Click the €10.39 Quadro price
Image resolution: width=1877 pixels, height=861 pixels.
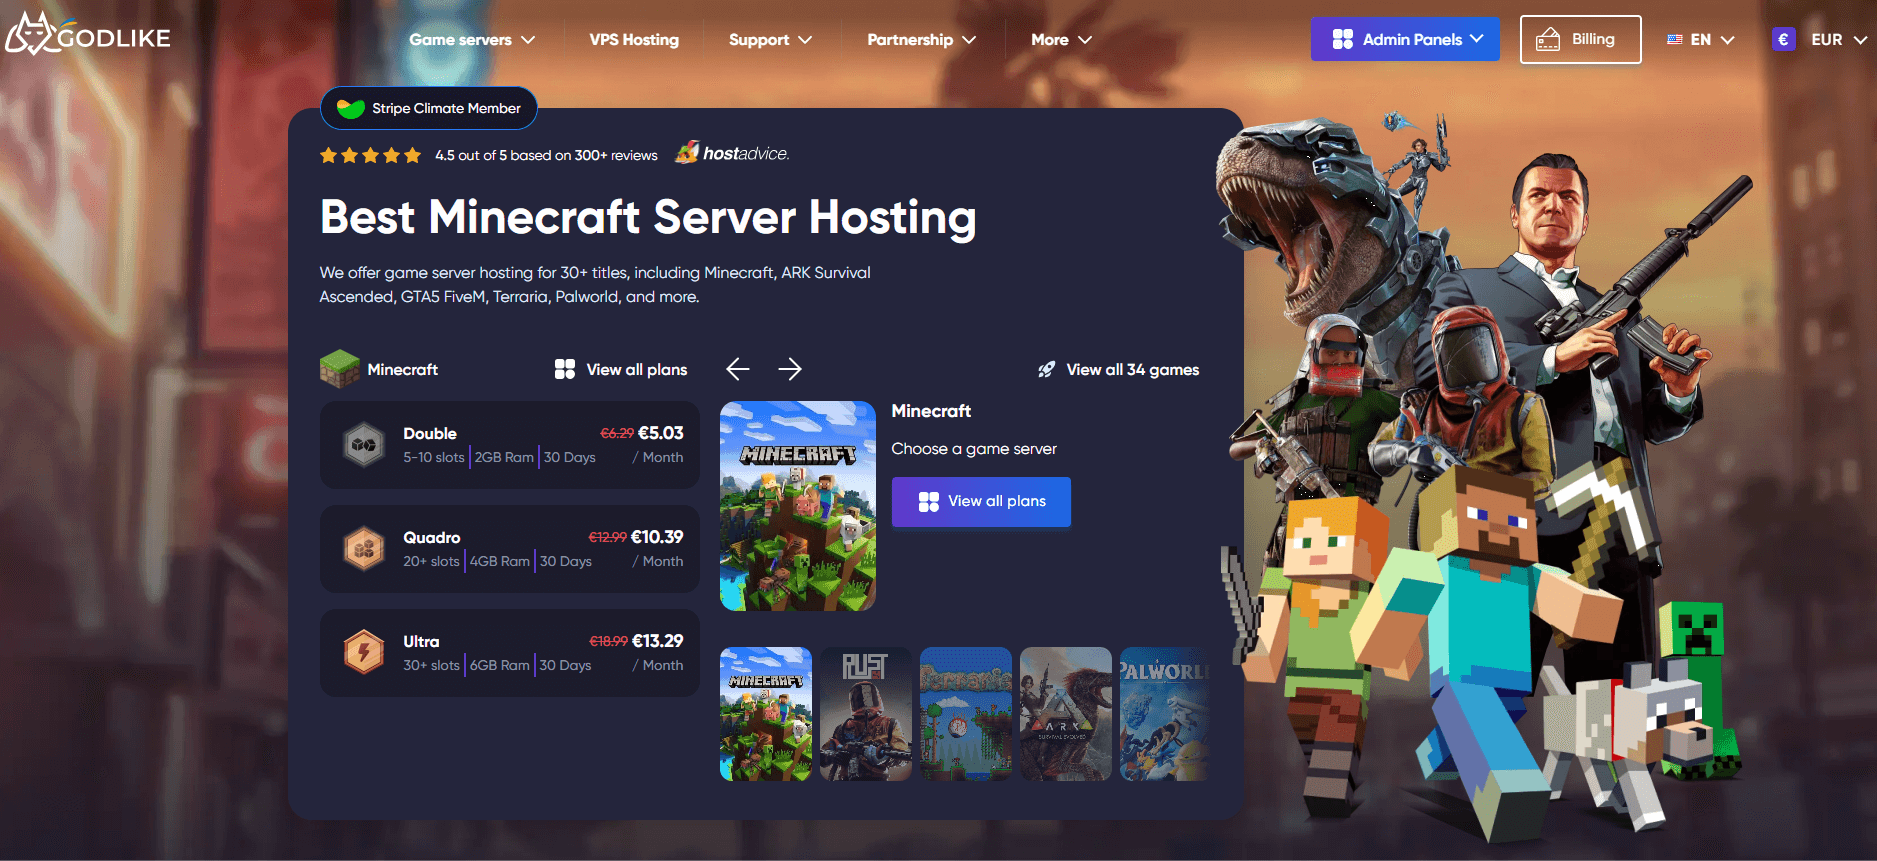[657, 537]
